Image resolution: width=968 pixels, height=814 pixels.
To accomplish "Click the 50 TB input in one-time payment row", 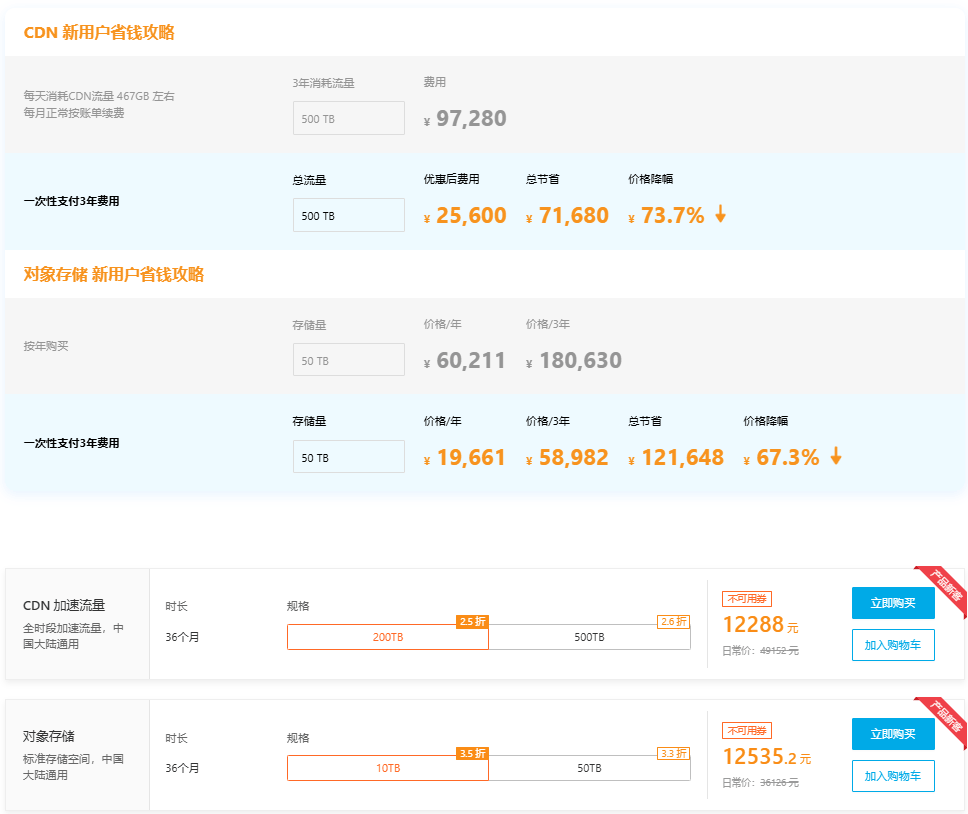I will tap(348, 457).
